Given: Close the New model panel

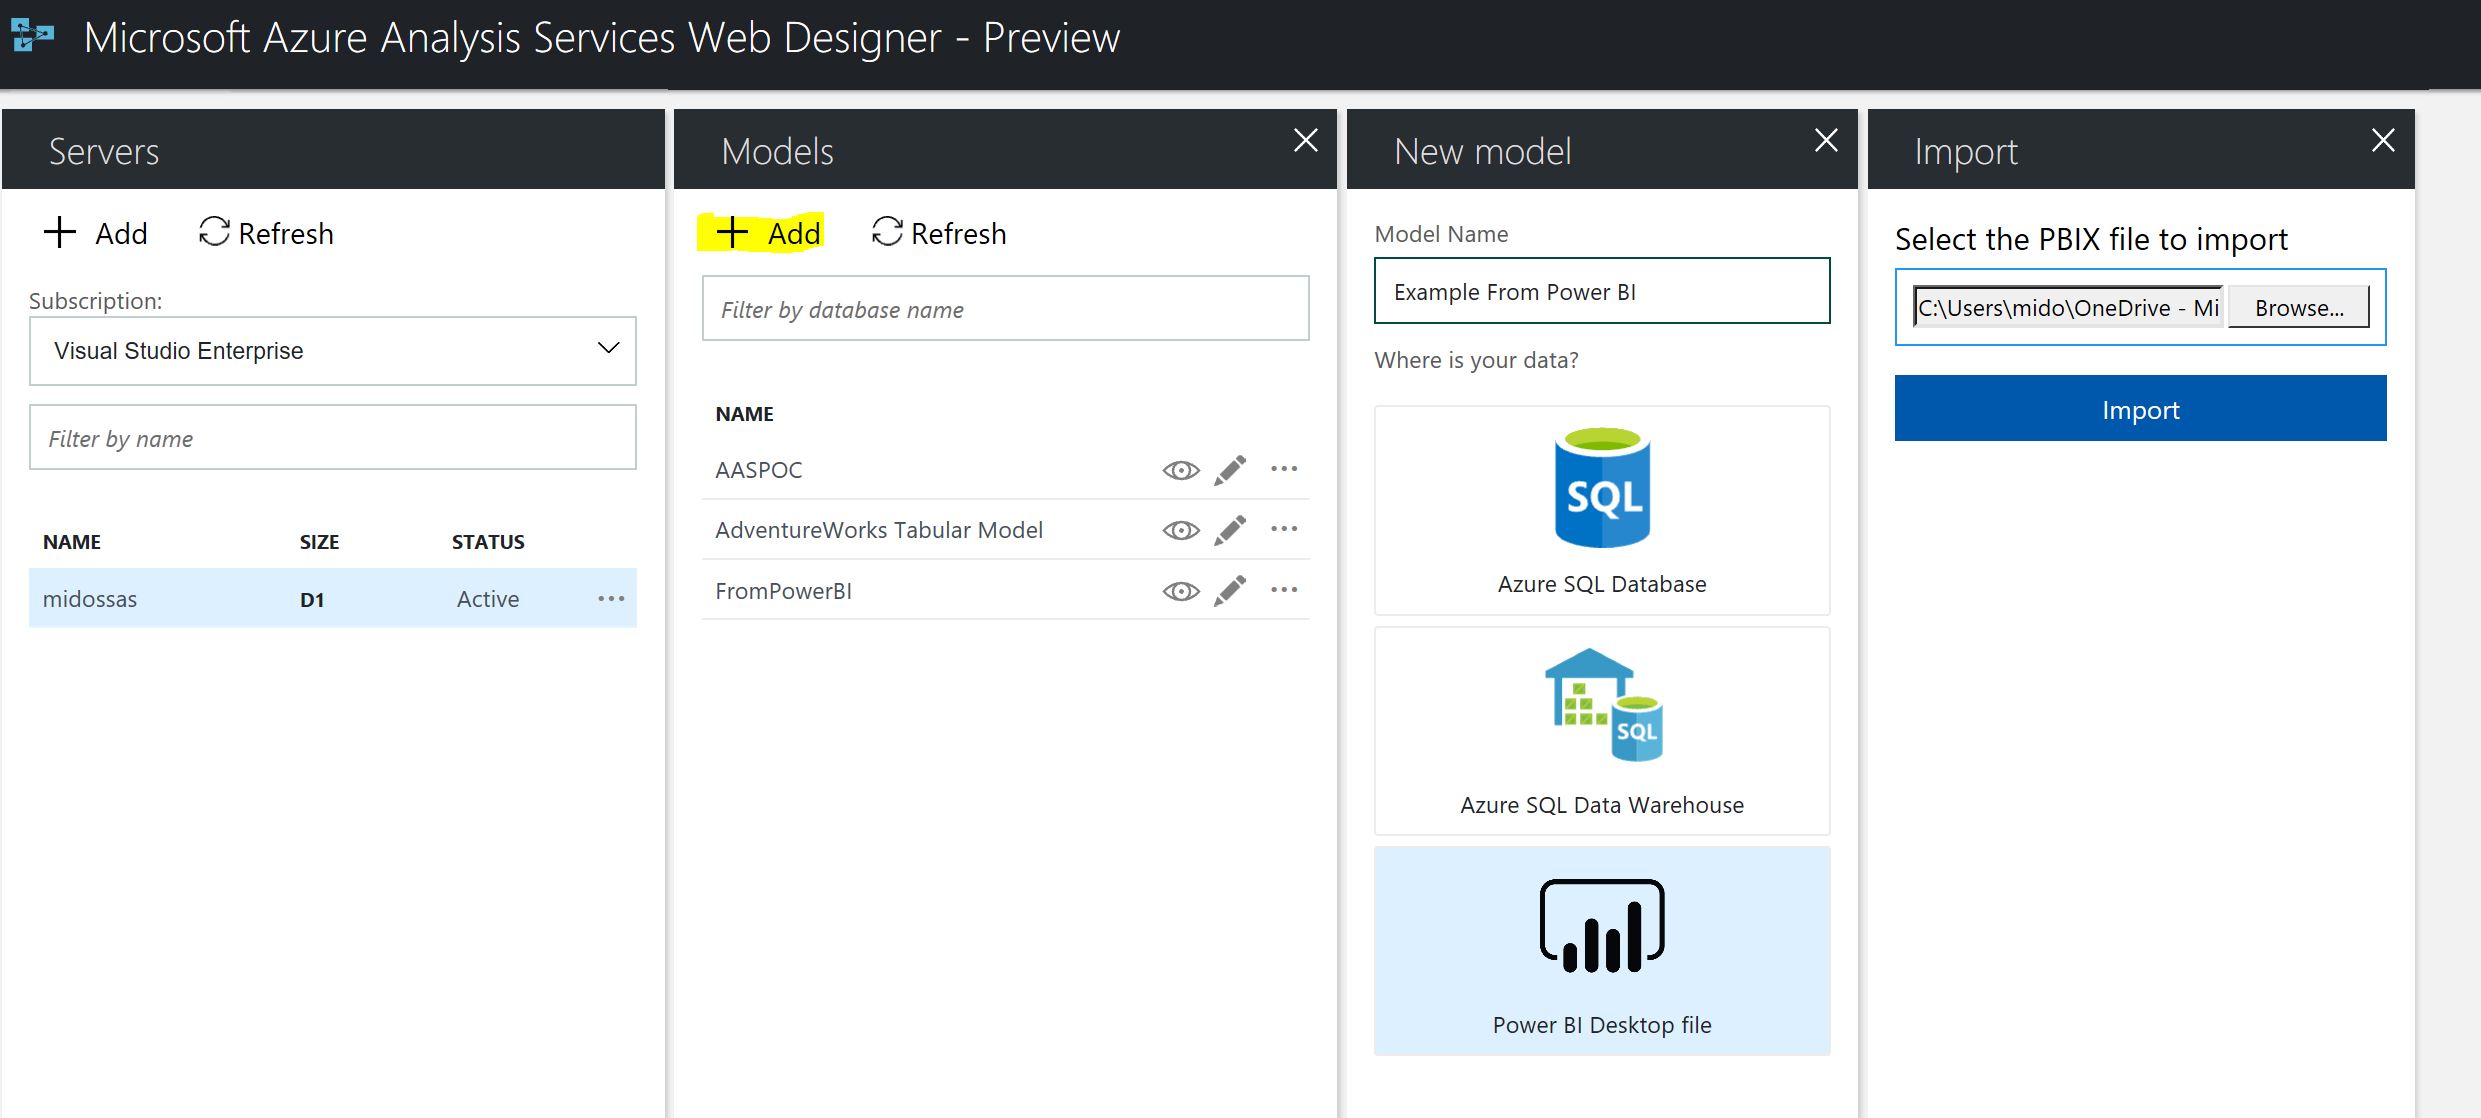Looking at the screenshot, I should 1826,140.
